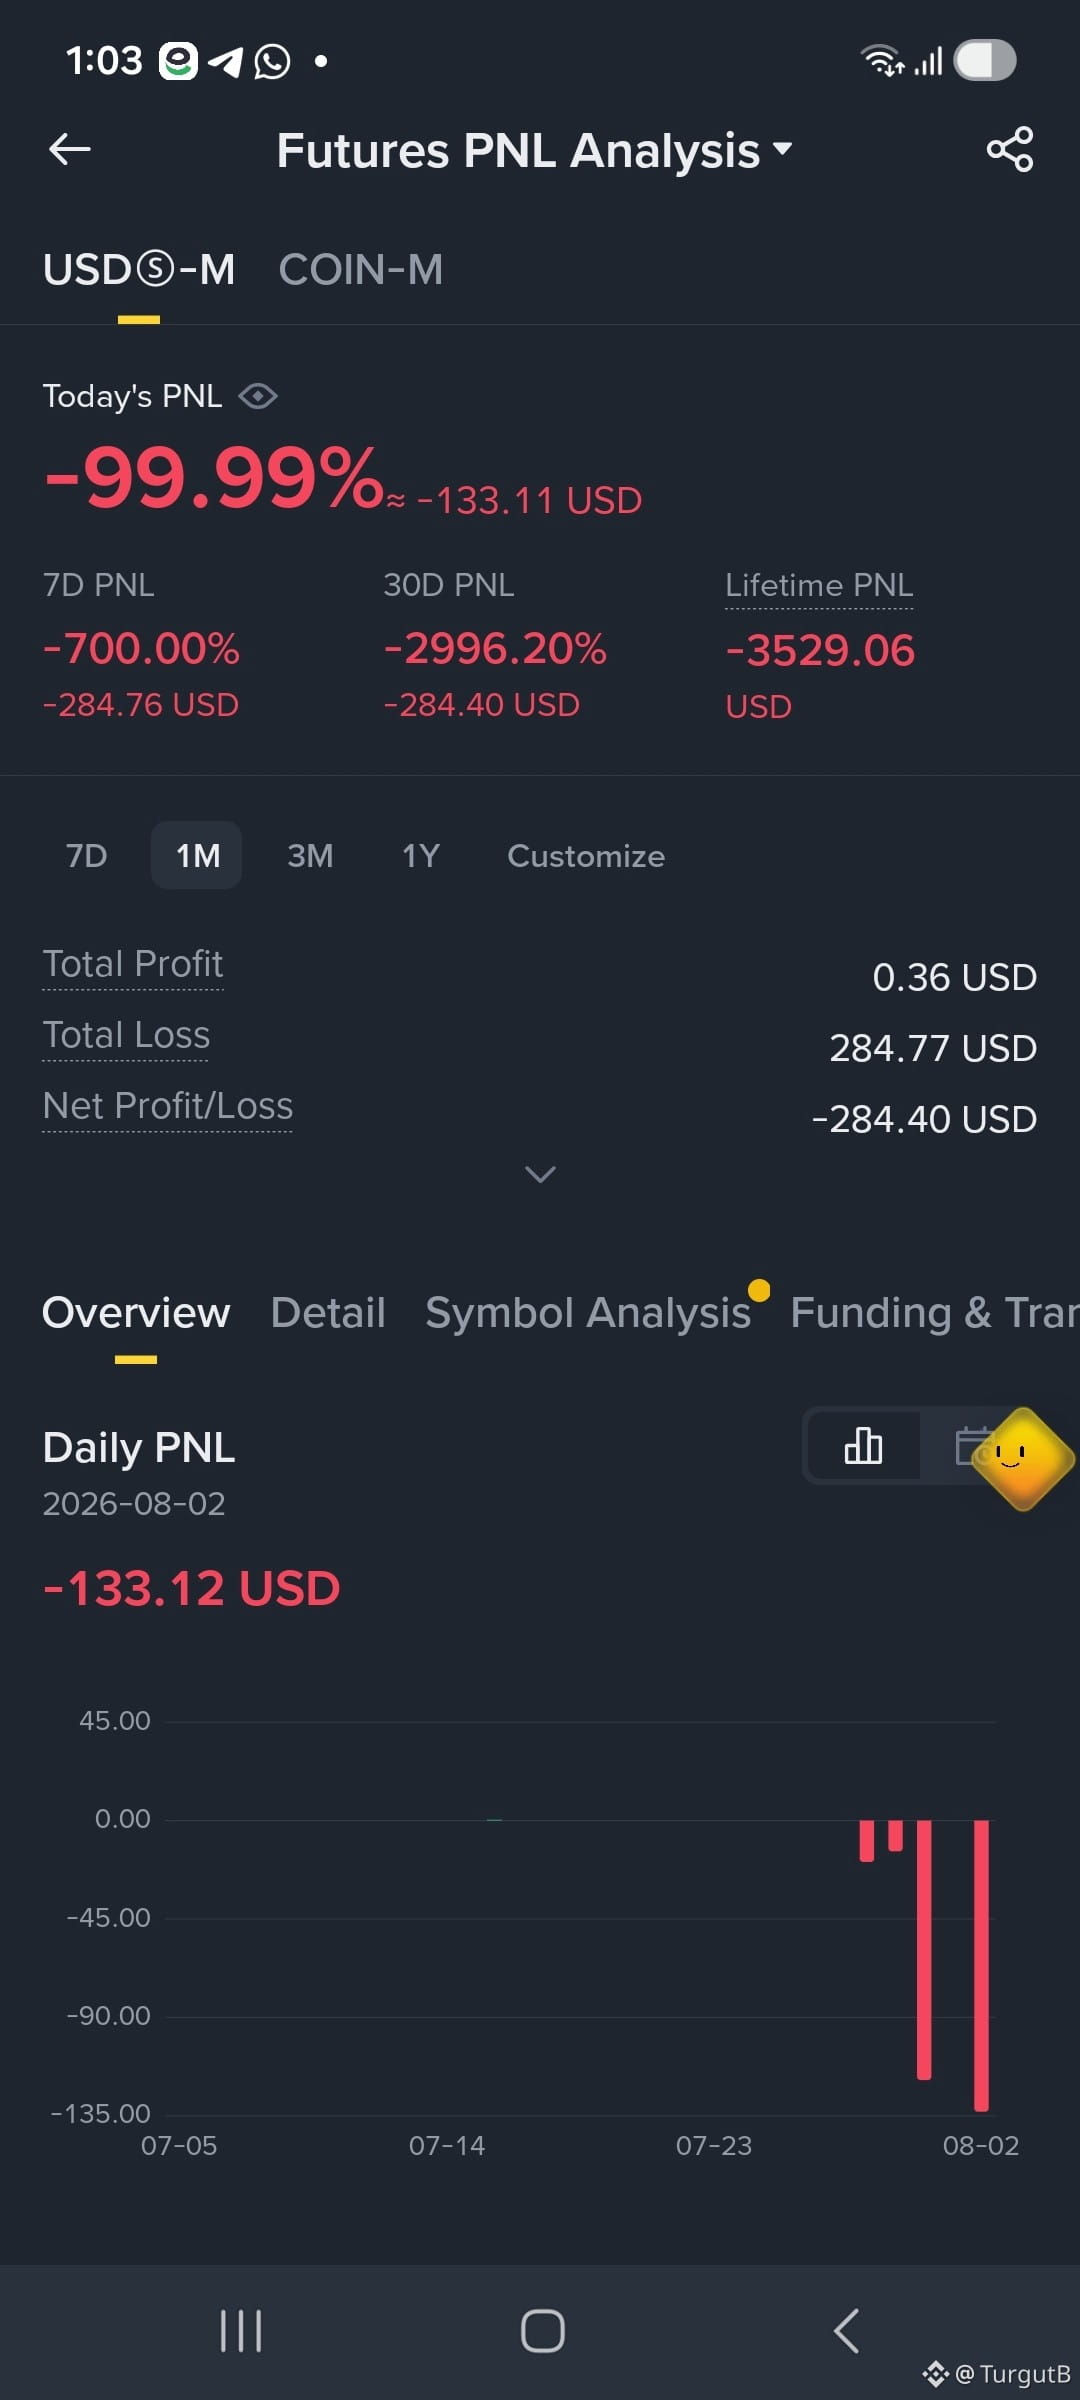Tap the Net Profit/Loss label

click(168, 1106)
